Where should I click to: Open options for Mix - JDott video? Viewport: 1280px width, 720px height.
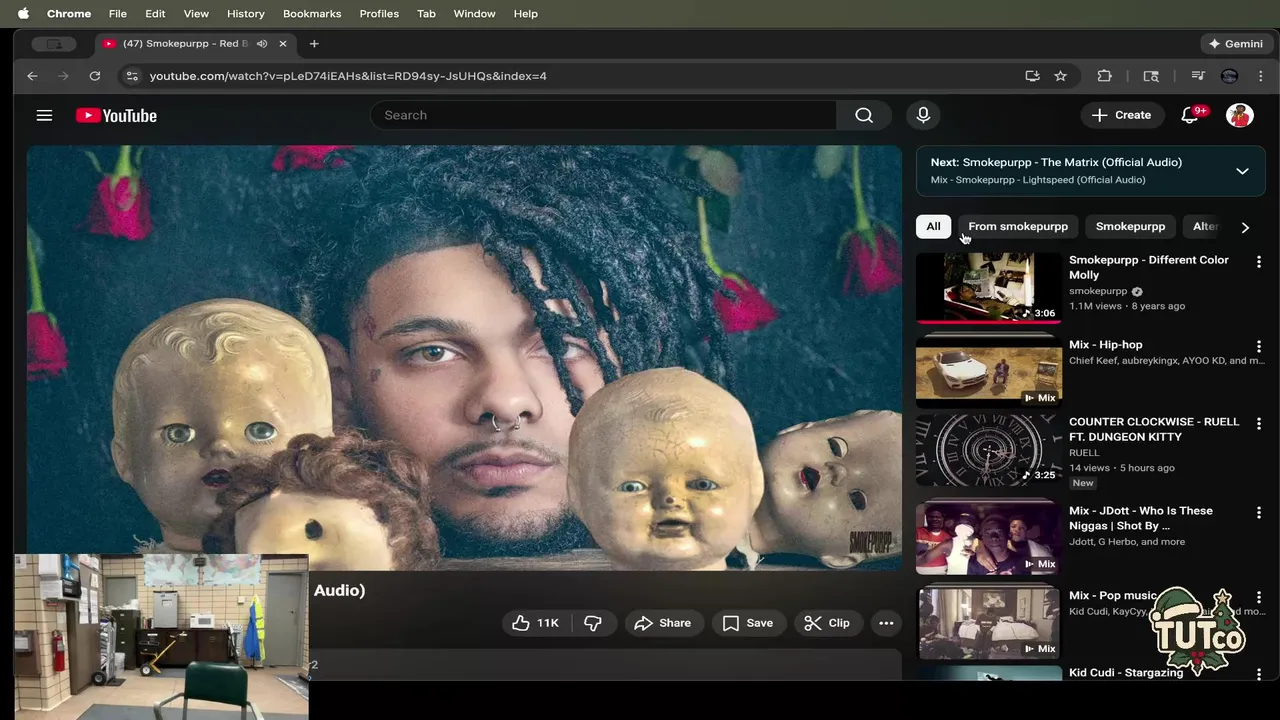click(1258, 512)
